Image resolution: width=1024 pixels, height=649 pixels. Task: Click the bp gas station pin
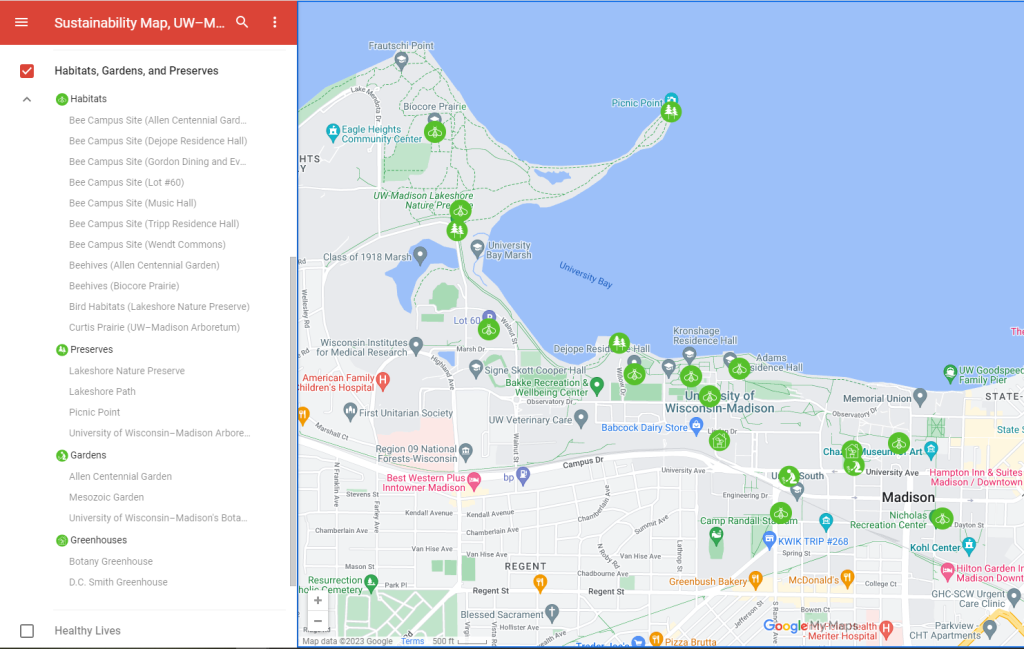tap(523, 476)
